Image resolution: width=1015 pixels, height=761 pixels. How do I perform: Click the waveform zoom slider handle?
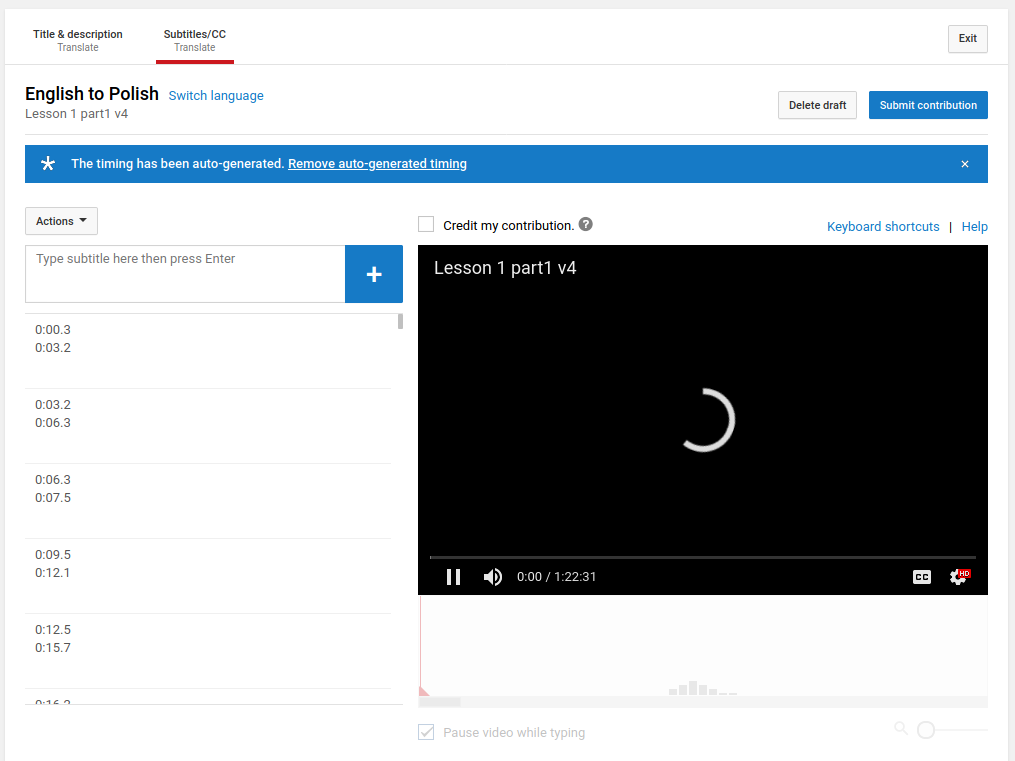tap(926, 730)
